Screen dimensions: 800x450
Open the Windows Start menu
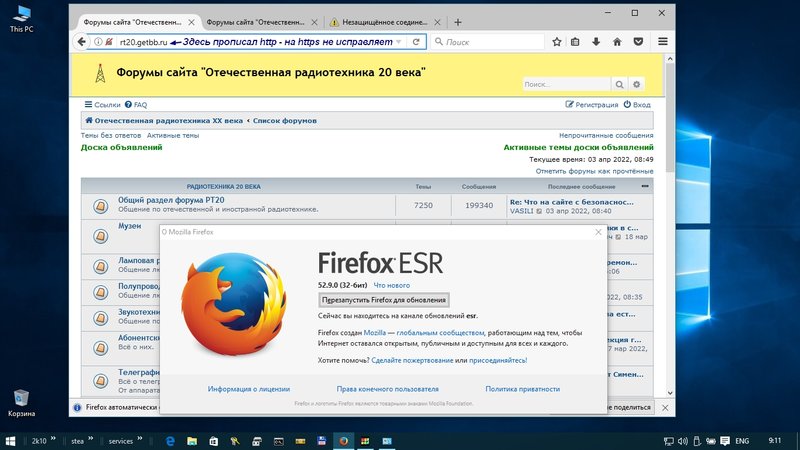coord(10,440)
